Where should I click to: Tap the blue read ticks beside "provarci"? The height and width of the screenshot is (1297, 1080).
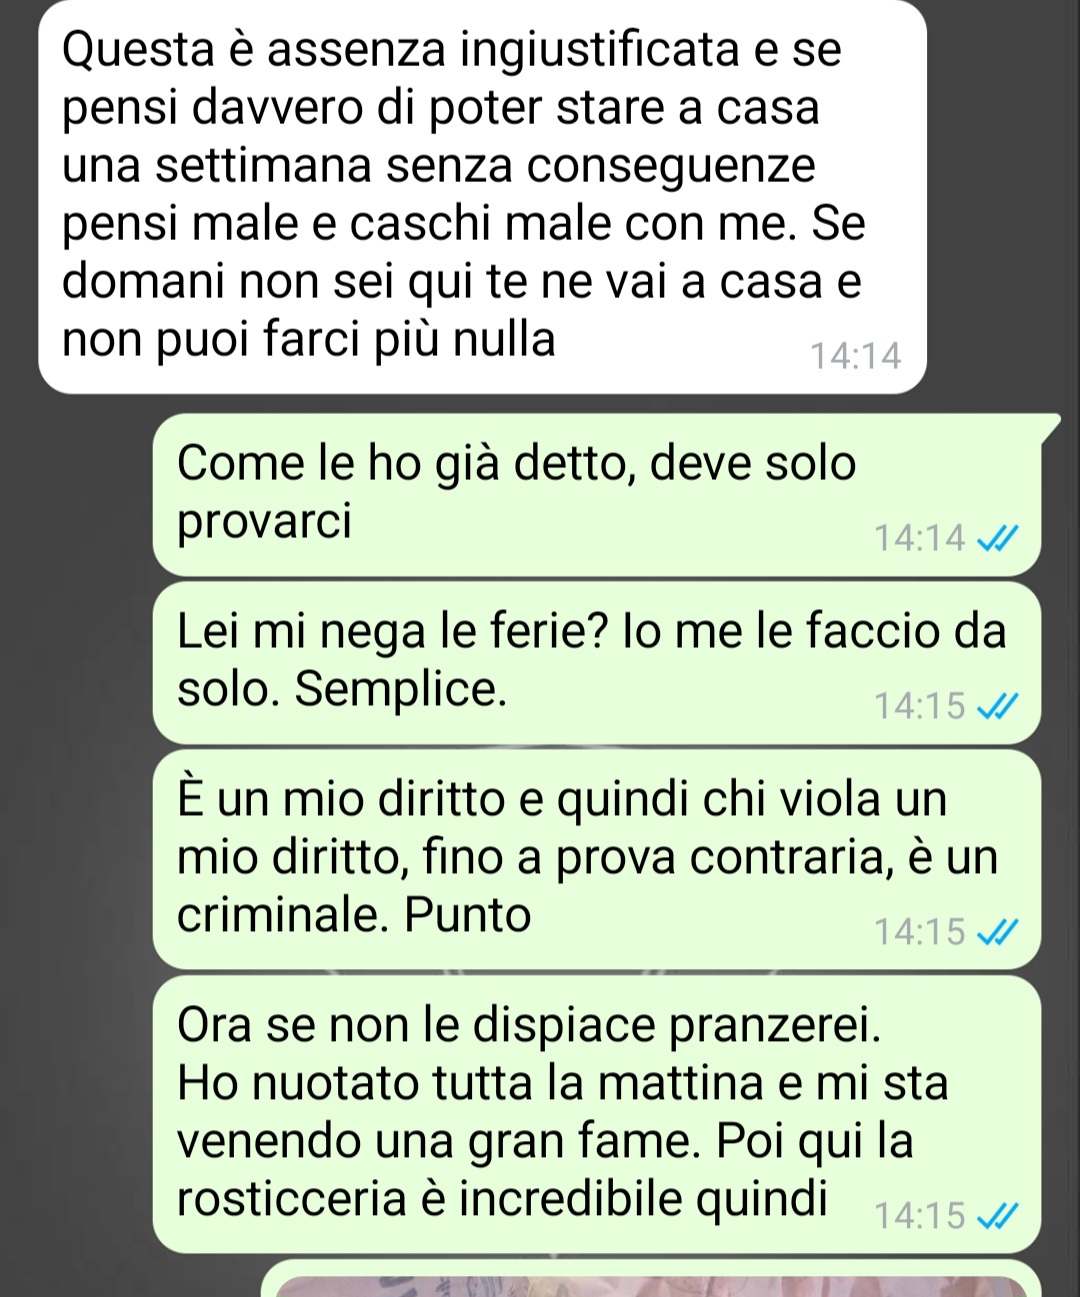point(997,539)
